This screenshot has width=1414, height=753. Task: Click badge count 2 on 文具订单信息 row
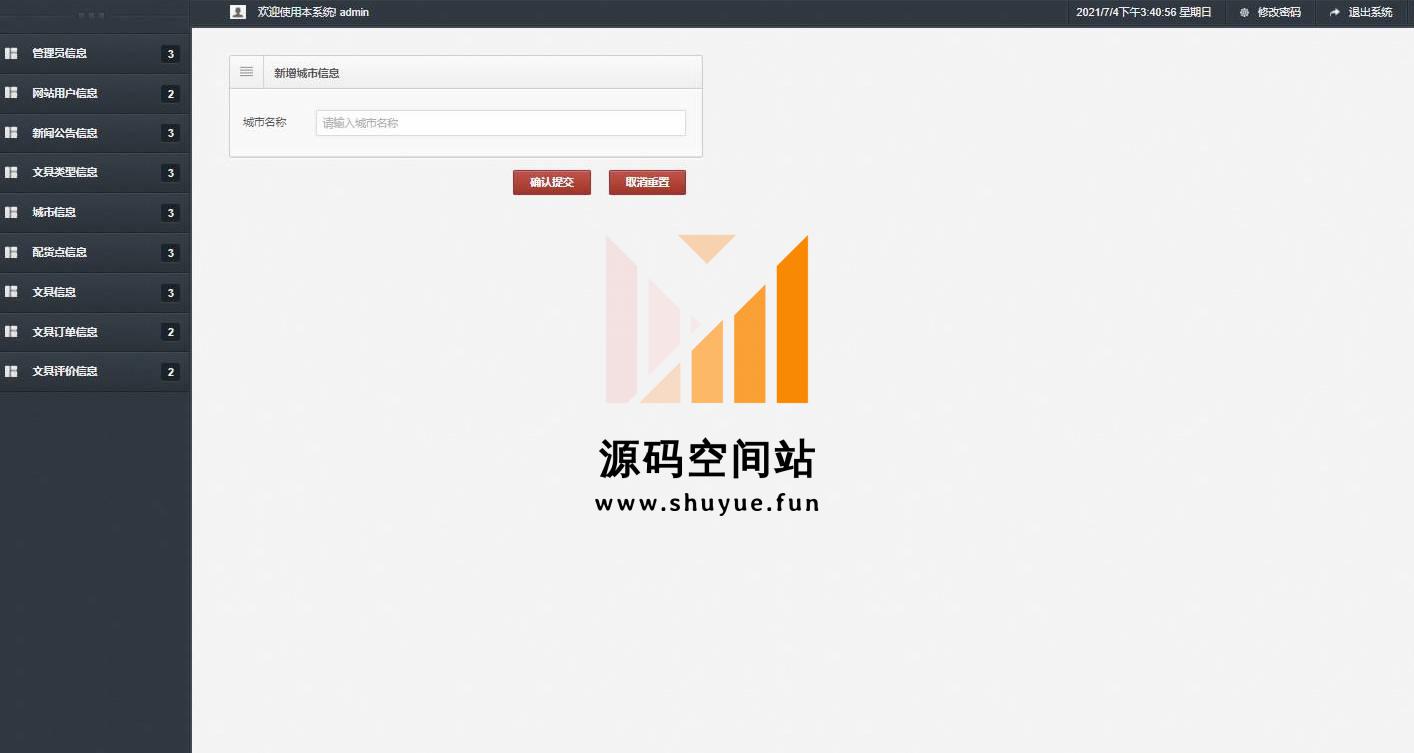point(171,332)
